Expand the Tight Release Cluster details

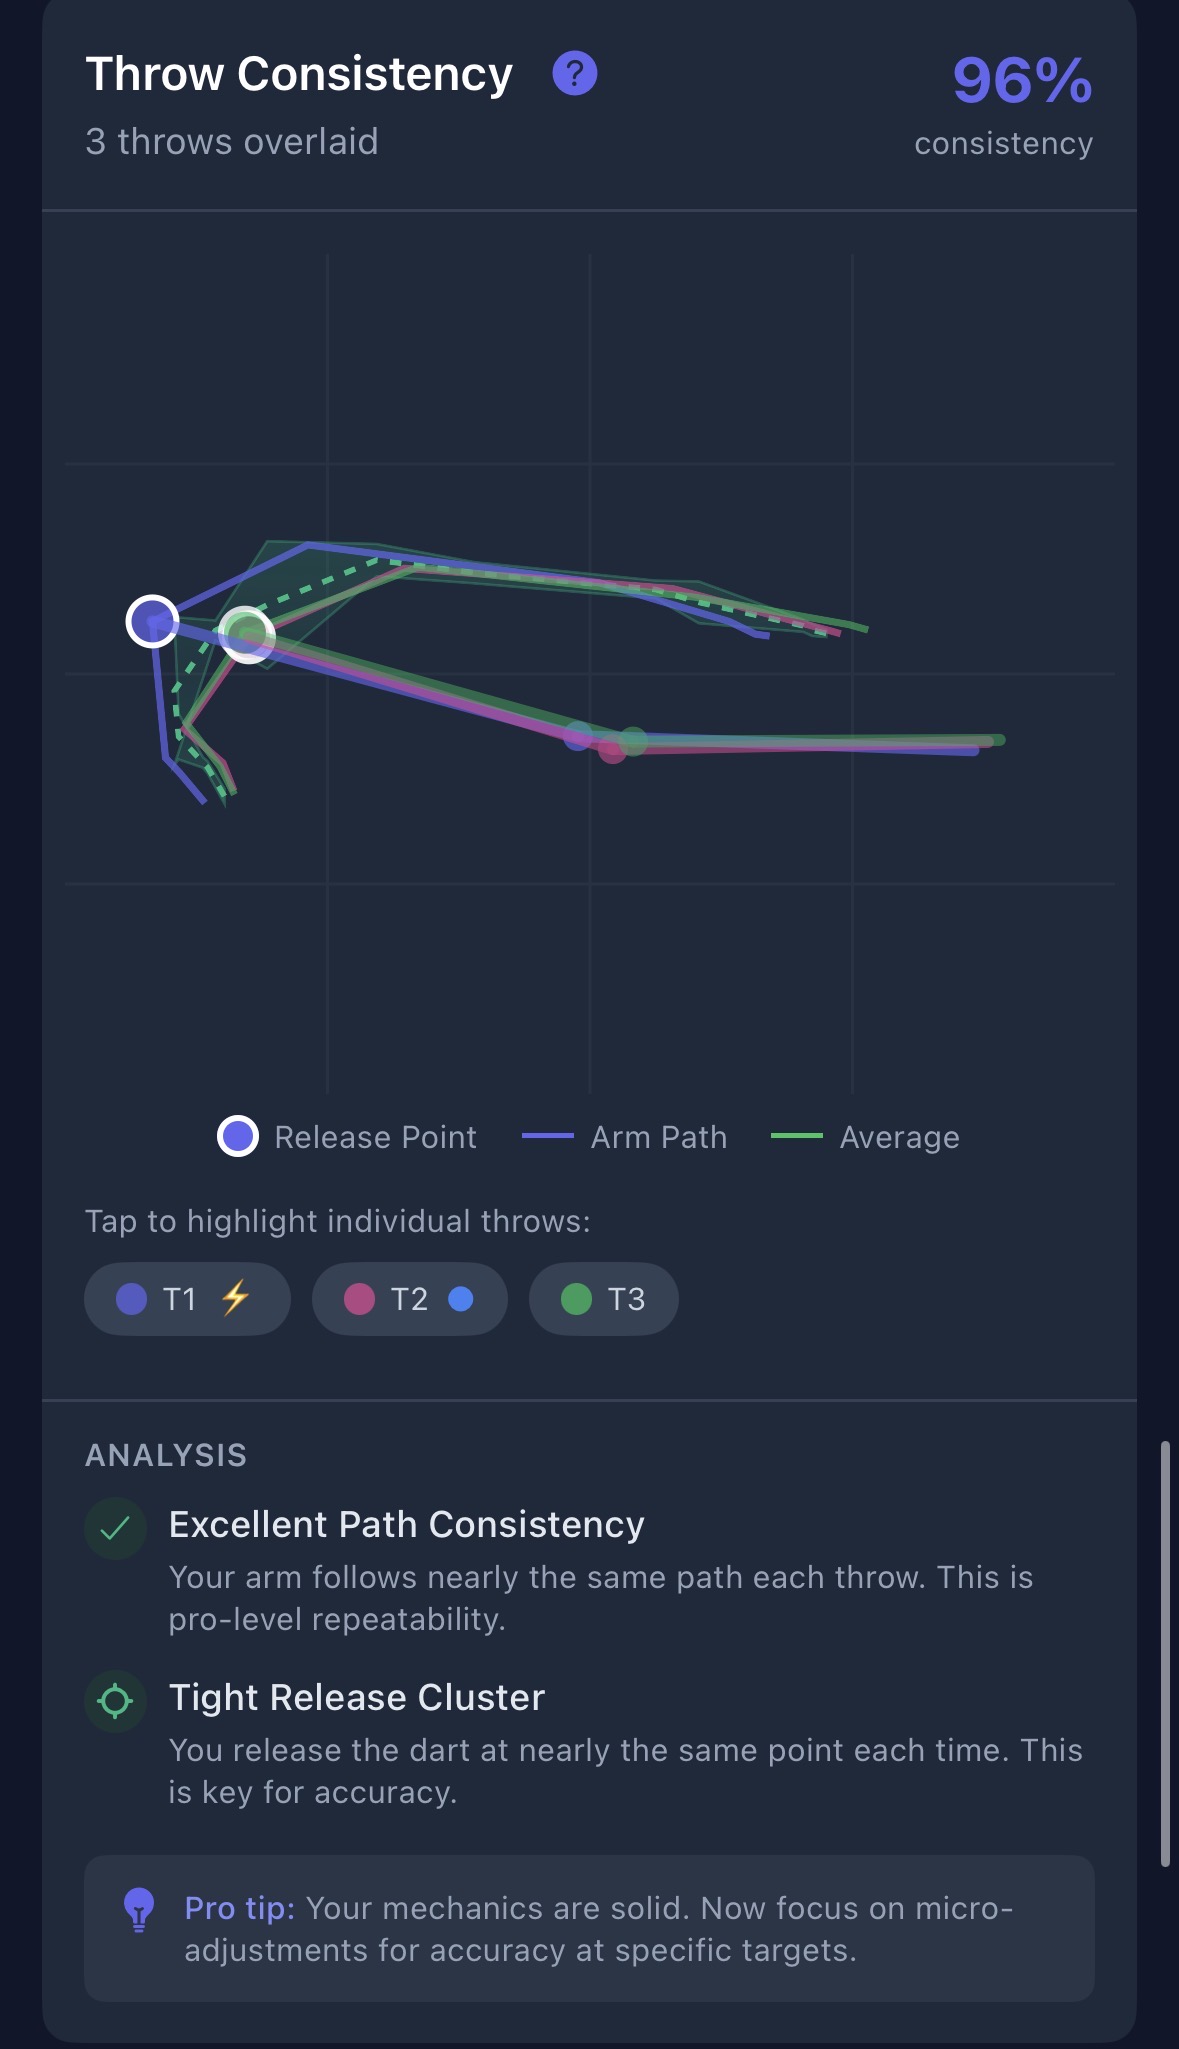click(357, 1697)
